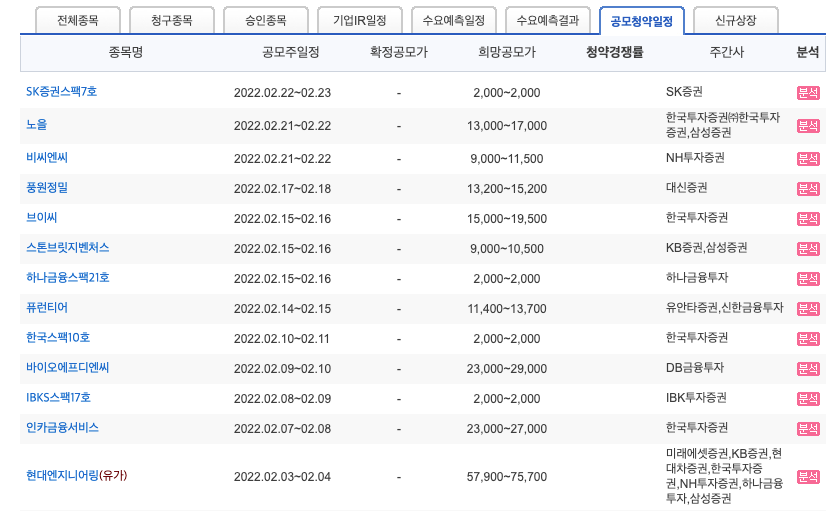Click the 분석 badge for SK증권스팩7호

click(808, 93)
